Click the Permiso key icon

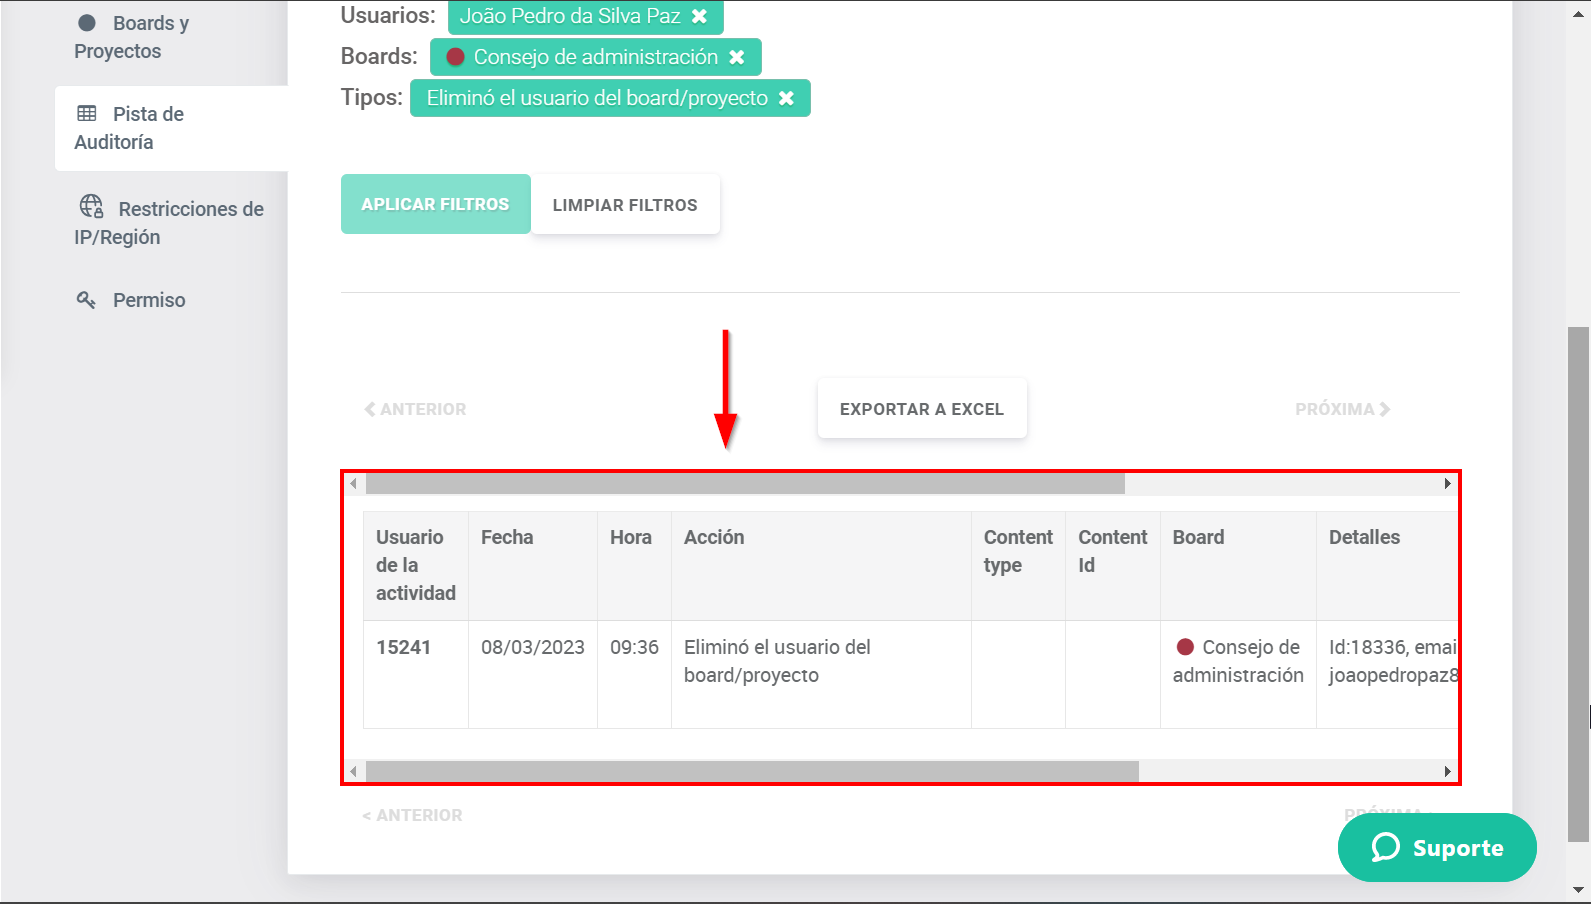(87, 300)
